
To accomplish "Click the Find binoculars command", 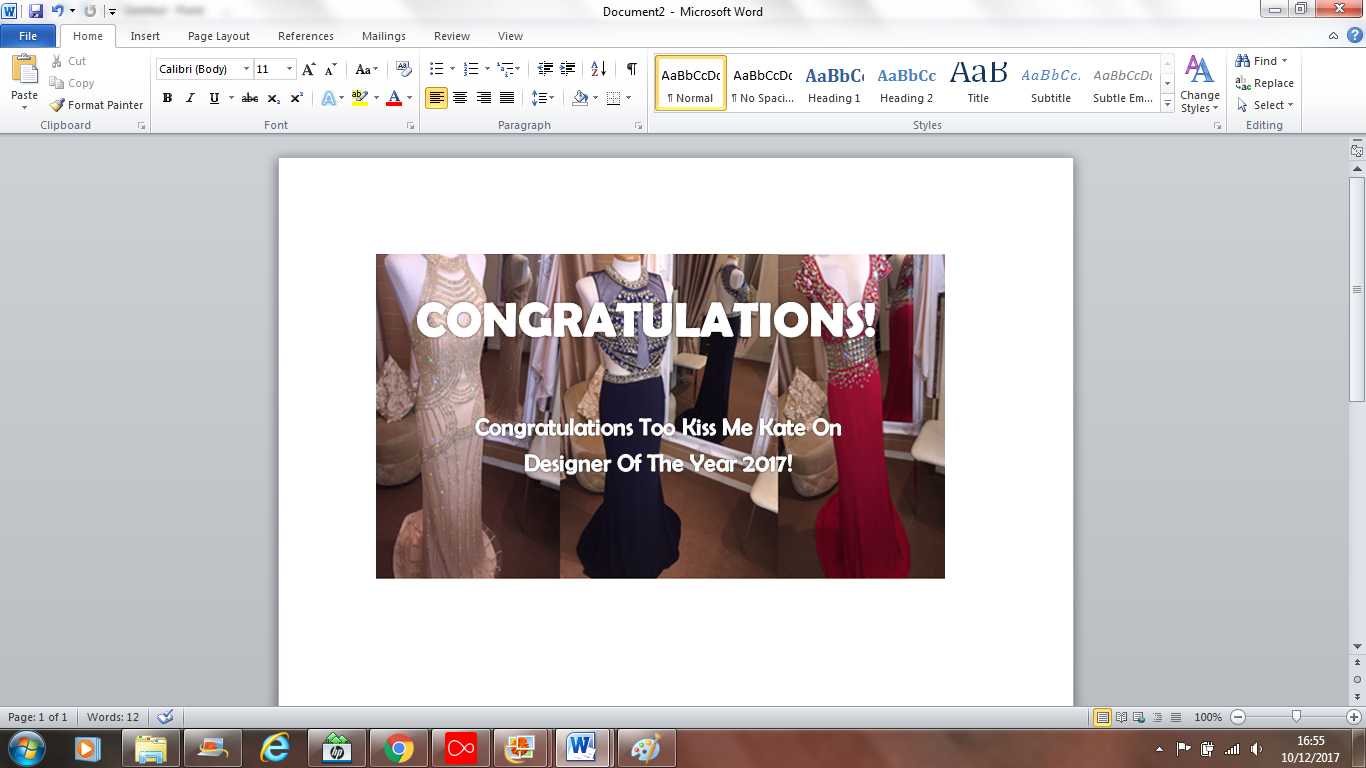I will pos(1256,61).
